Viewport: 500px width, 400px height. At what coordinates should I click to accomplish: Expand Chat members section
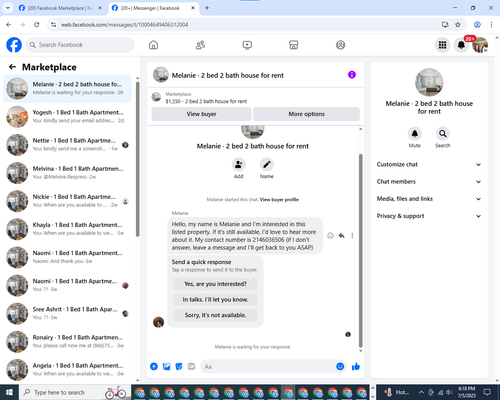429,182
